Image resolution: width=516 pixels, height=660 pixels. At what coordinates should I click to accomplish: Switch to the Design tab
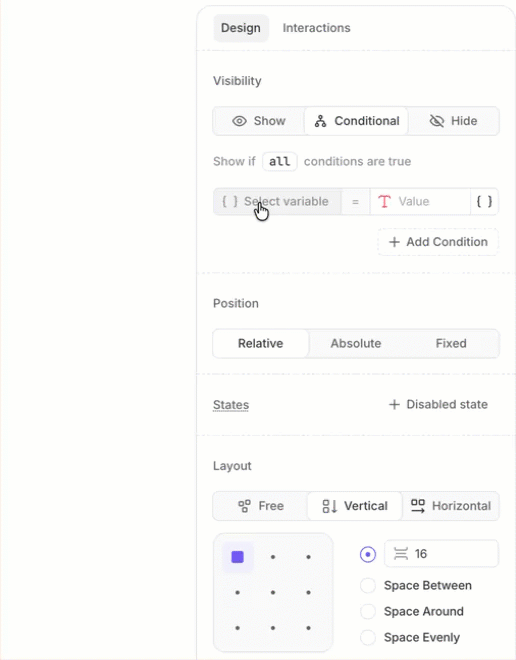point(241,28)
